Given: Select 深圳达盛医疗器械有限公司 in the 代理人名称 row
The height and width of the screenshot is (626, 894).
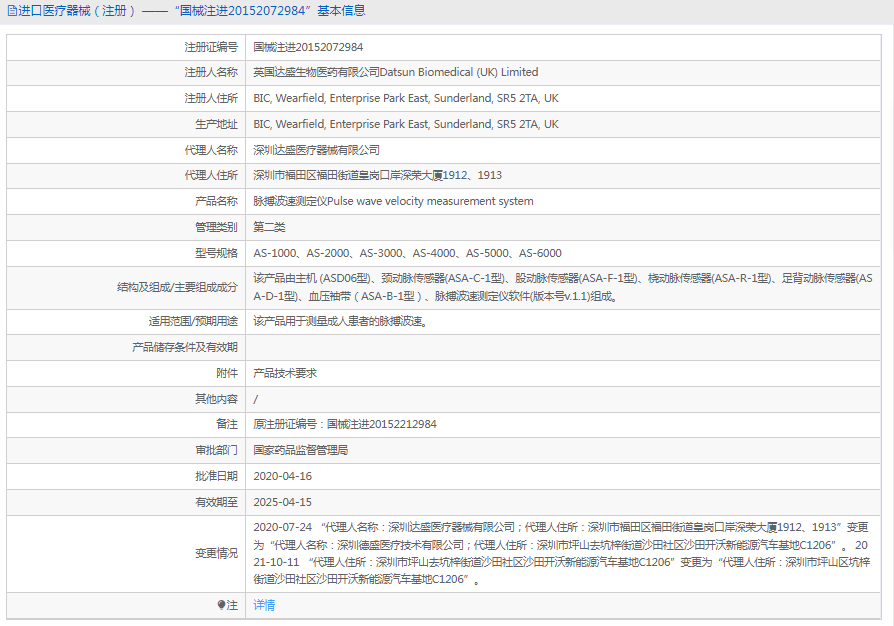Looking at the screenshot, I should click(x=316, y=150).
